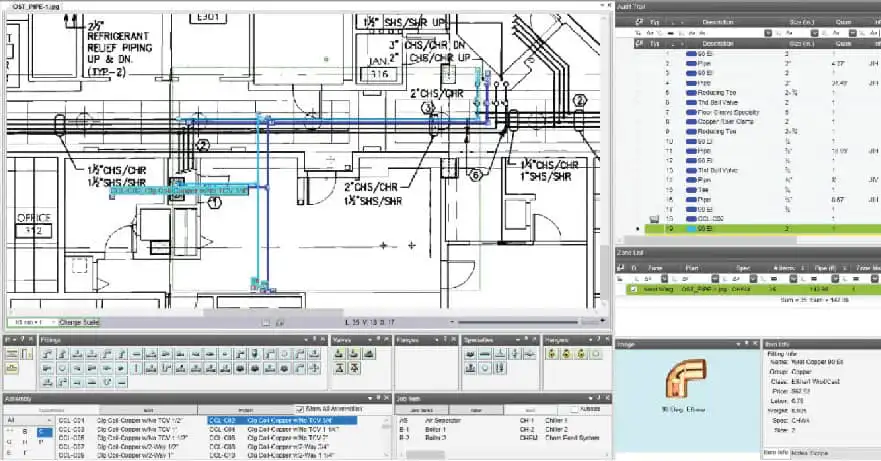Viewport: 881px width, 461px height.
Task: Switch to the Item Info tab
Action: coord(775,453)
